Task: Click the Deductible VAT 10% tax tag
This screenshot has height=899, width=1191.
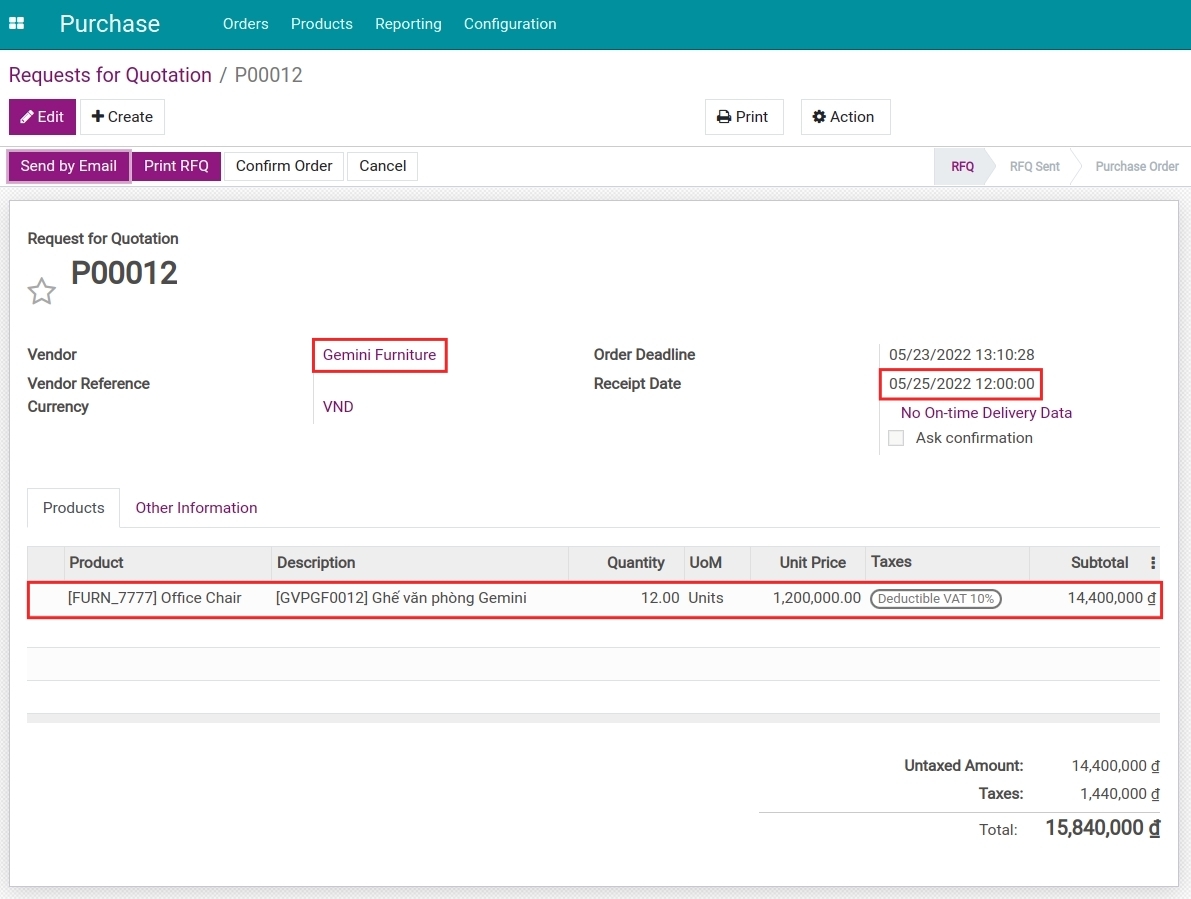Action: click(935, 599)
